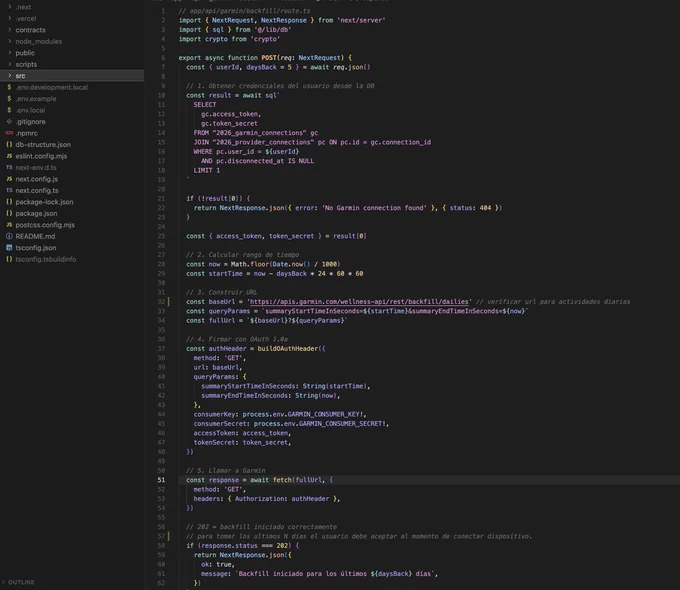Open postcss.config.mjs file
Screen dimensions: 680x590
[x=45, y=225]
